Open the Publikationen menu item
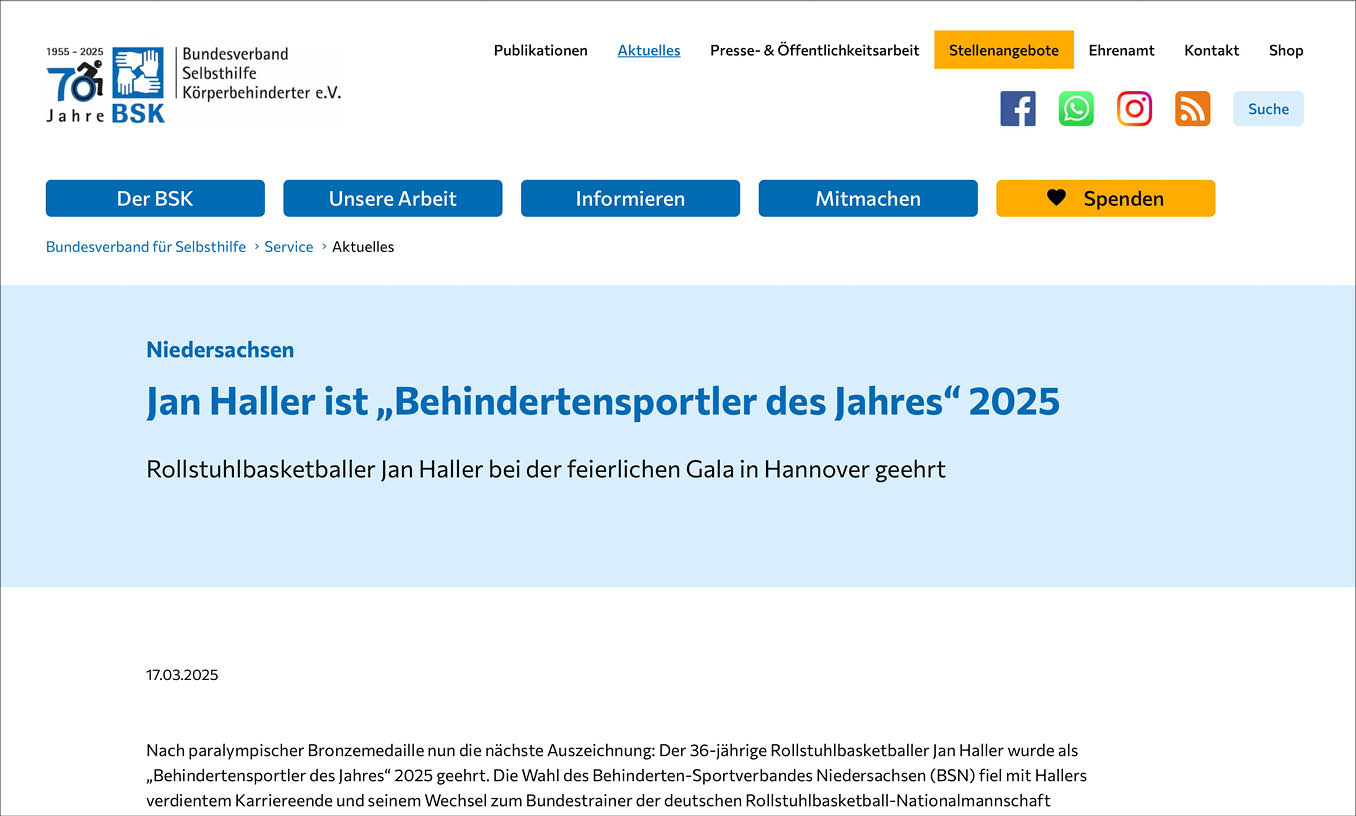 click(x=540, y=50)
